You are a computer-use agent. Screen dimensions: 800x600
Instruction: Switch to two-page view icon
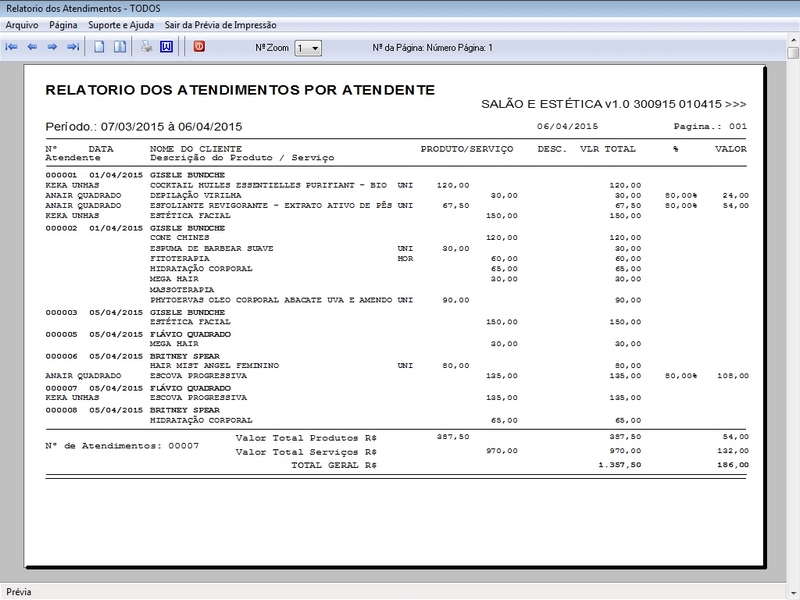coord(119,47)
